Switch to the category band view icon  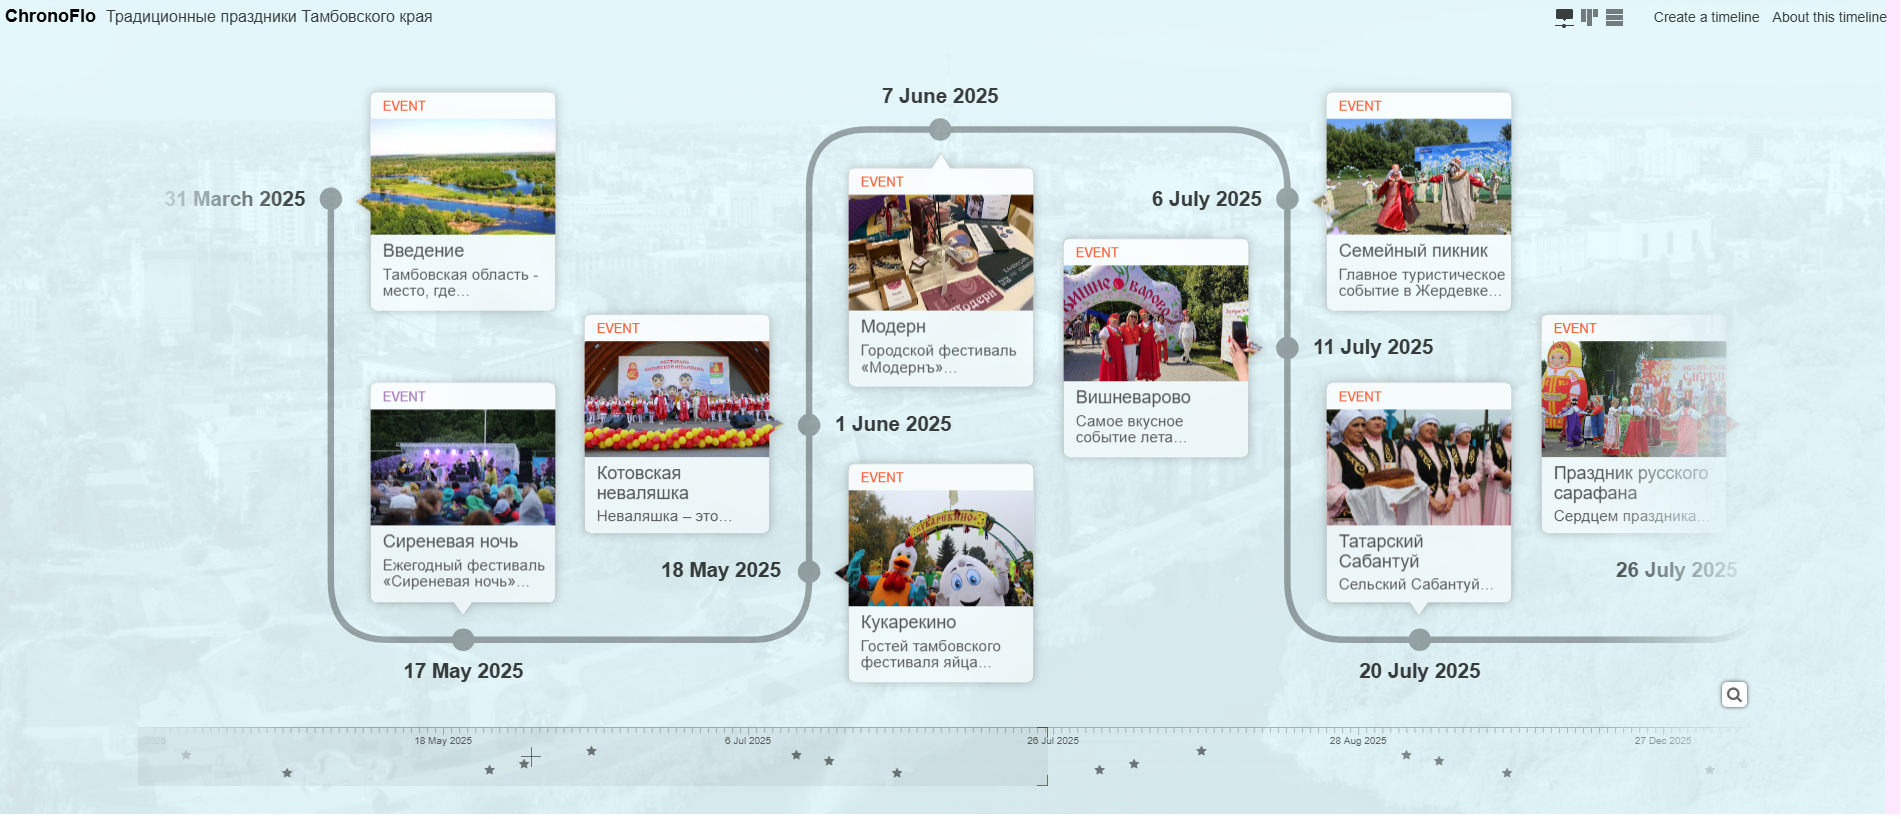(x=1589, y=17)
